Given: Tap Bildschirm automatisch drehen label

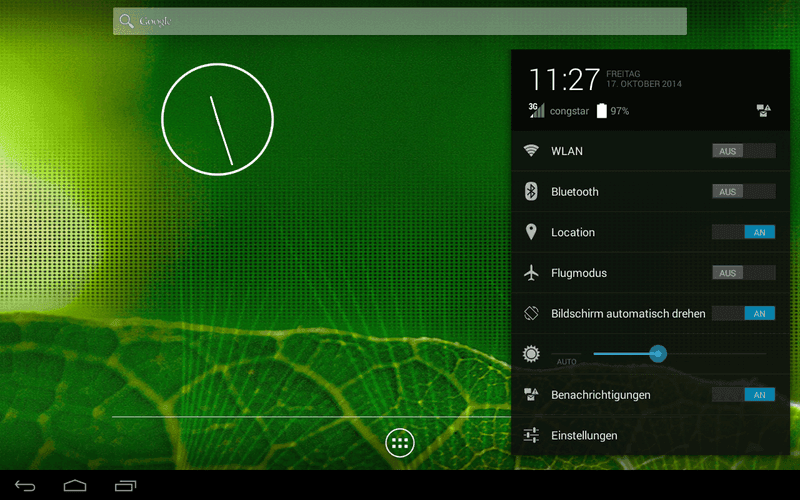Looking at the screenshot, I should [x=628, y=314].
